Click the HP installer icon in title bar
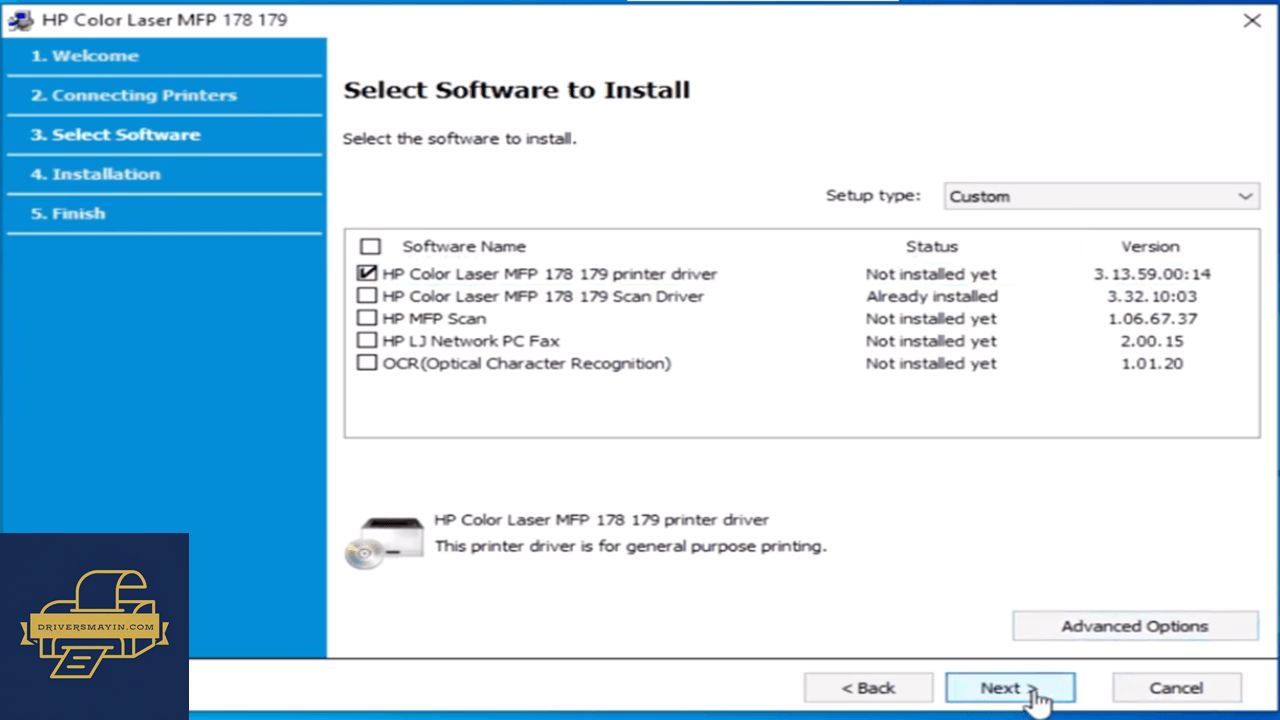 (x=20, y=20)
